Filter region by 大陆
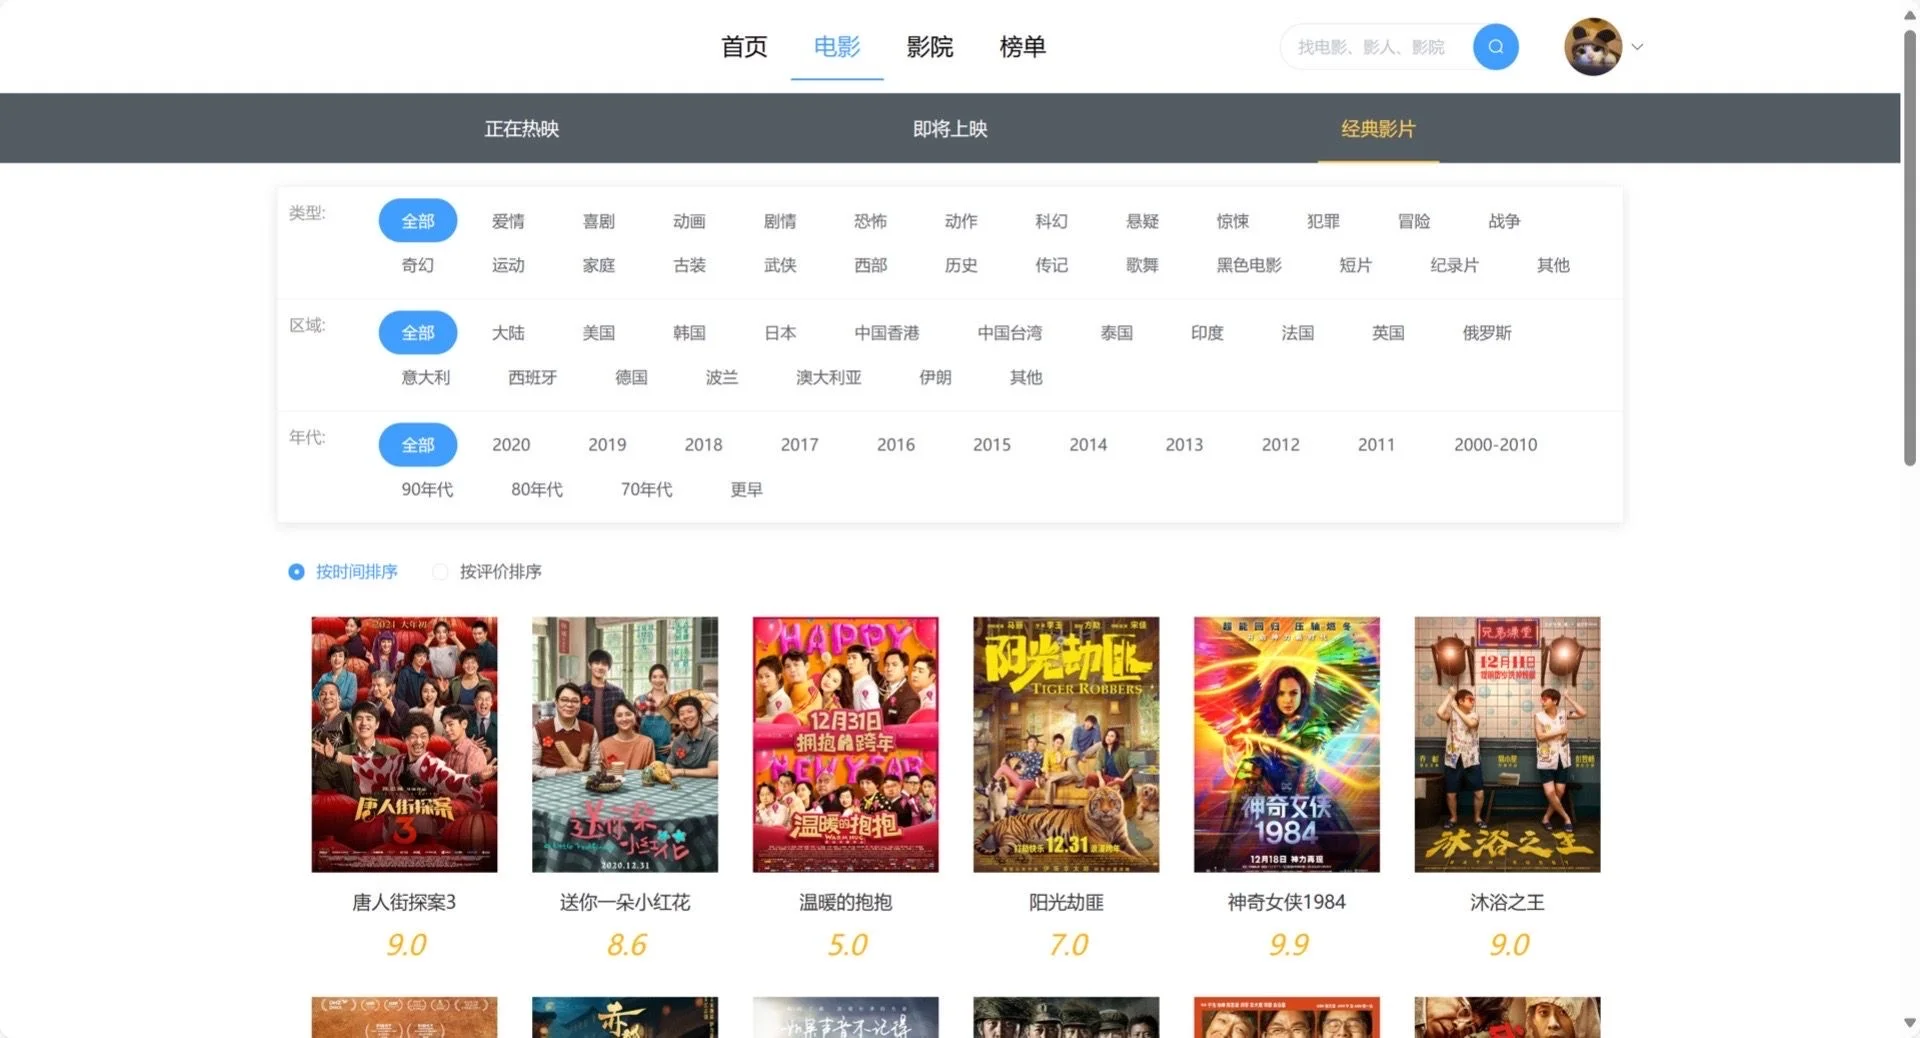 click(508, 333)
